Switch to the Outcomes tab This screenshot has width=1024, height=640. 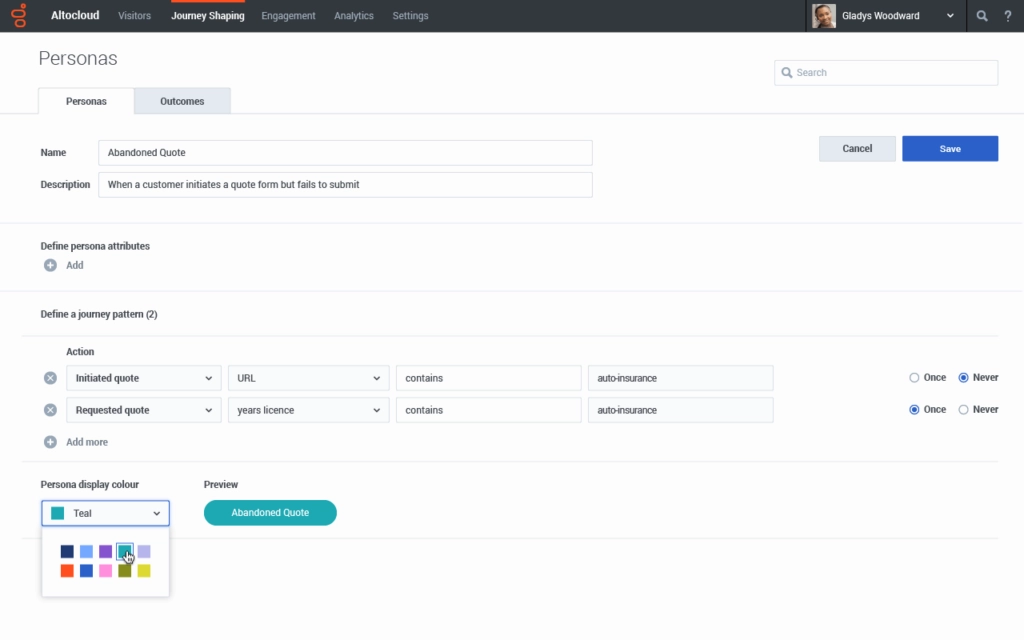pyautogui.click(x=182, y=101)
